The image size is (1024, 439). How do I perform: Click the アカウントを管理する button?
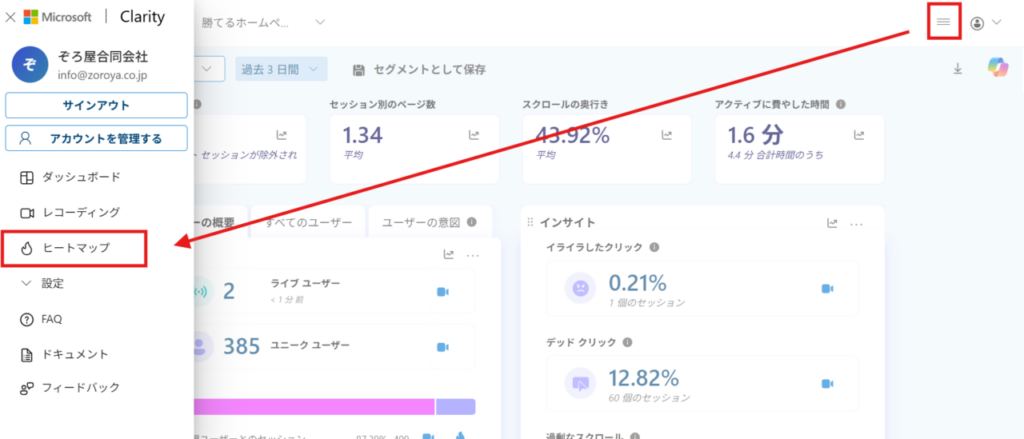click(x=96, y=138)
